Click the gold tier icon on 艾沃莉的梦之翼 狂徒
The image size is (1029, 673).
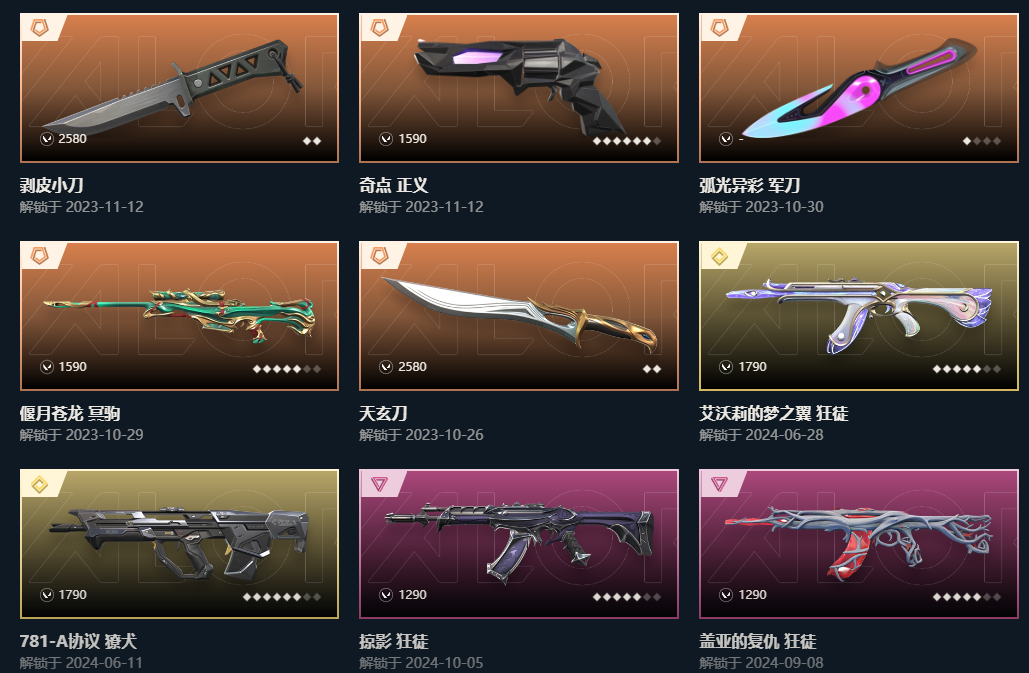pos(720,256)
